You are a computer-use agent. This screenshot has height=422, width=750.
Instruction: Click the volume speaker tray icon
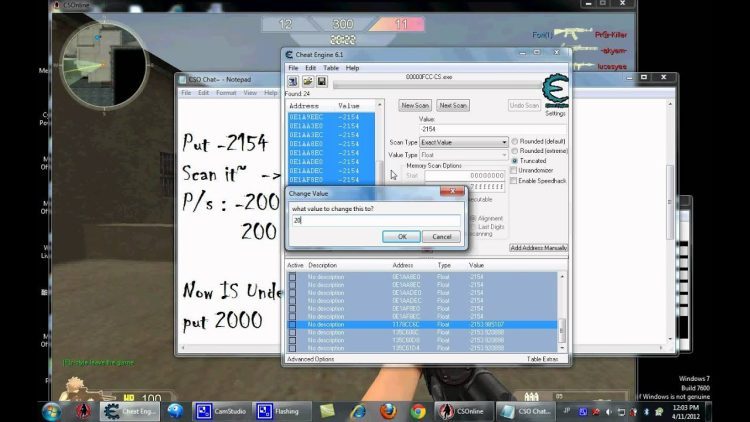tap(608, 411)
